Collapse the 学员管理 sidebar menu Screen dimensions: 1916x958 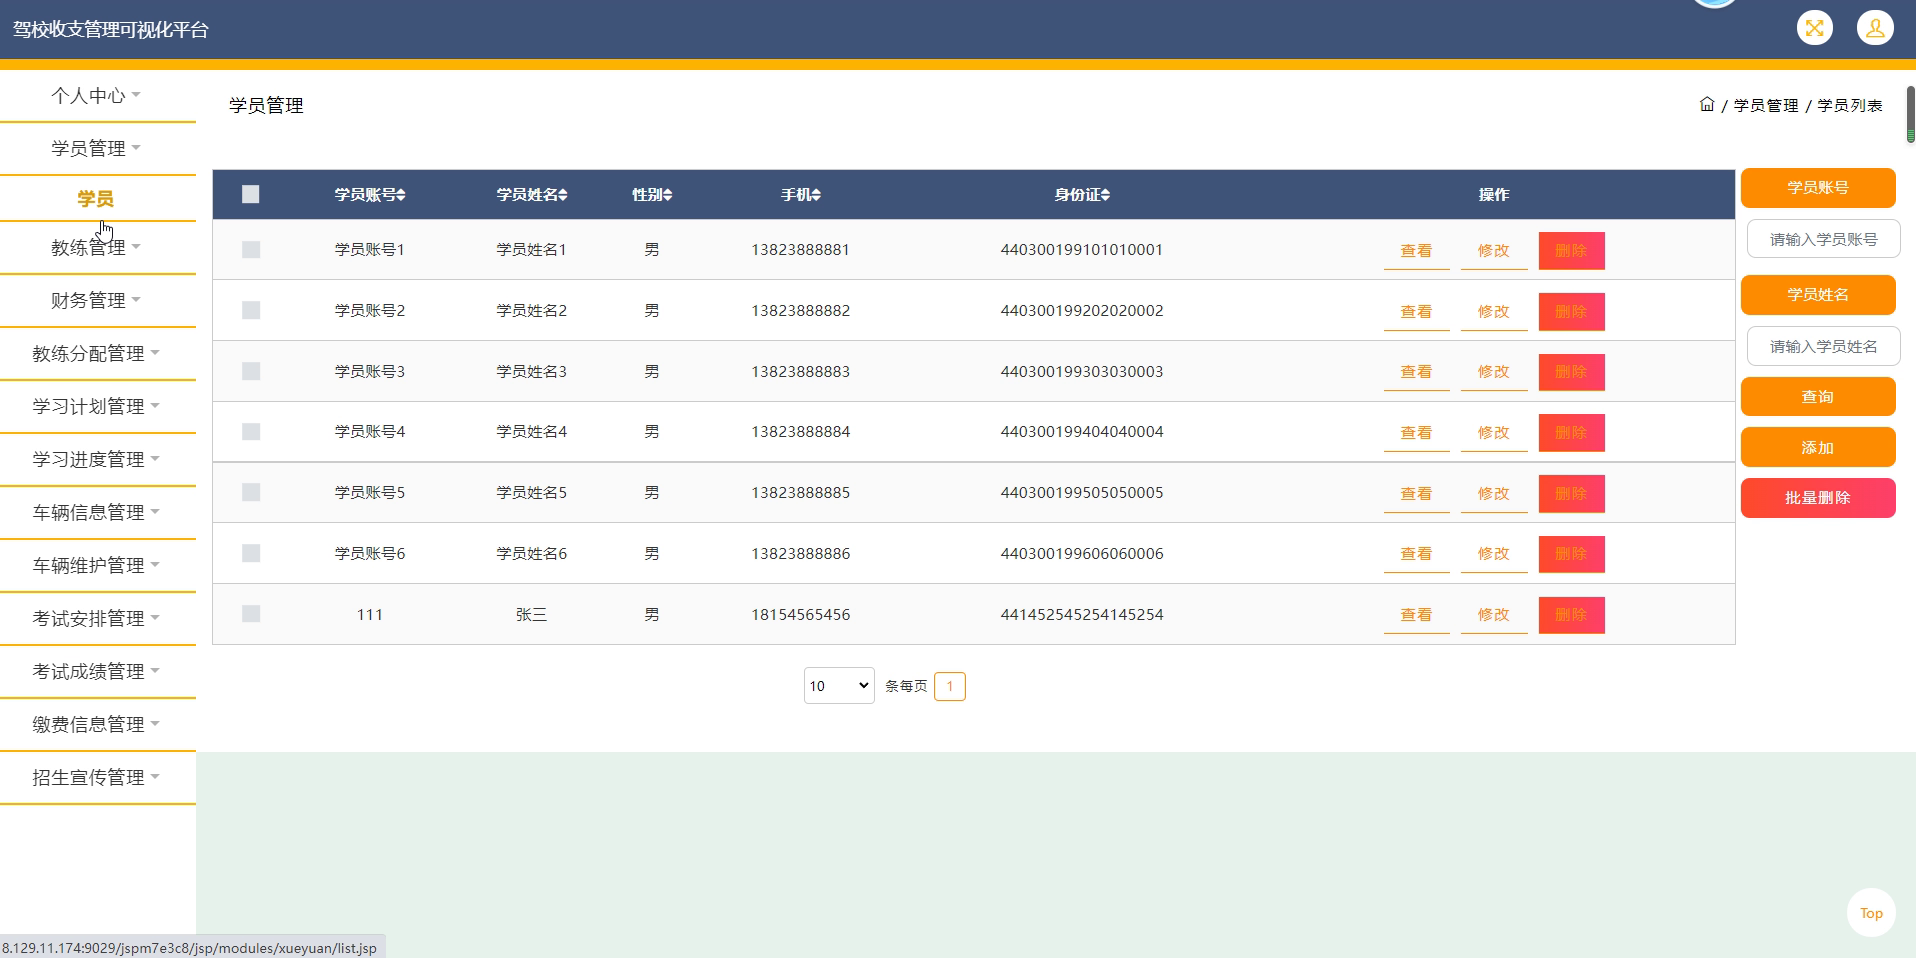tap(97, 148)
